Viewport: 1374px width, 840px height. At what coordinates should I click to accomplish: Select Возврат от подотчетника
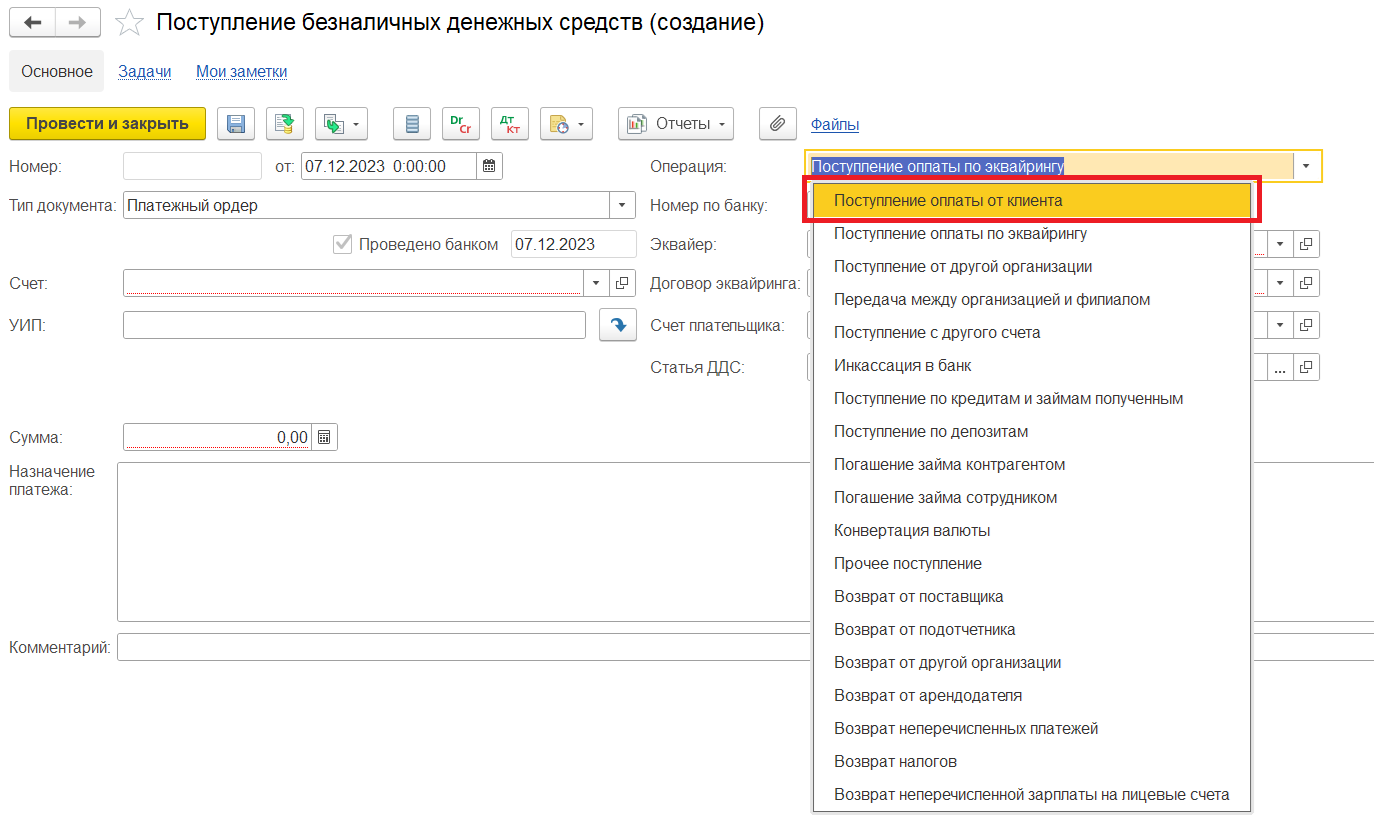pos(1031,630)
